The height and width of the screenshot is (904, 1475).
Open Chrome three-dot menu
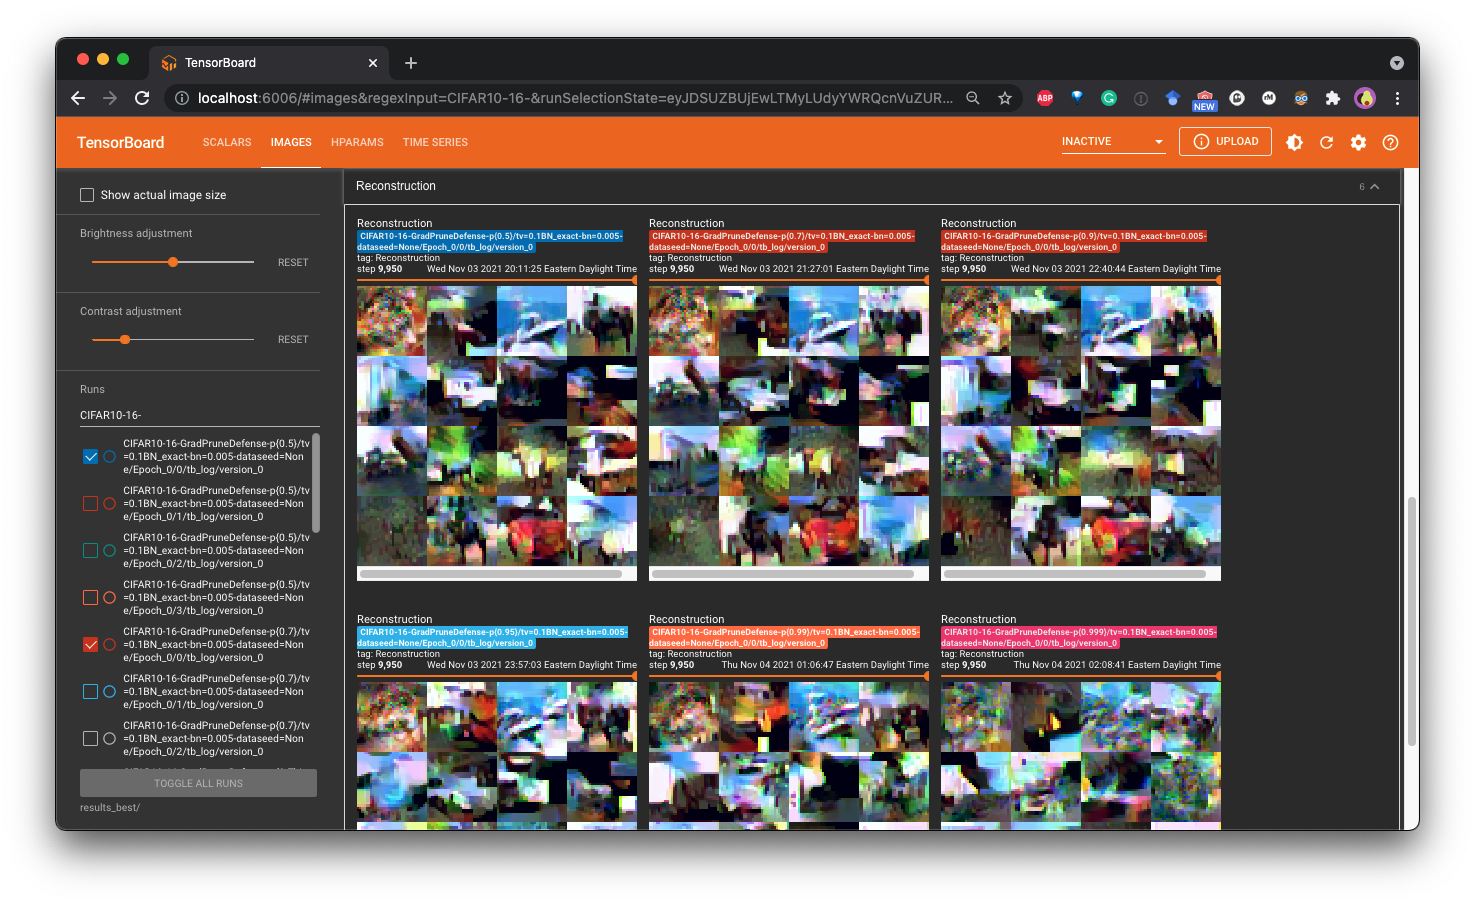pos(1397,98)
